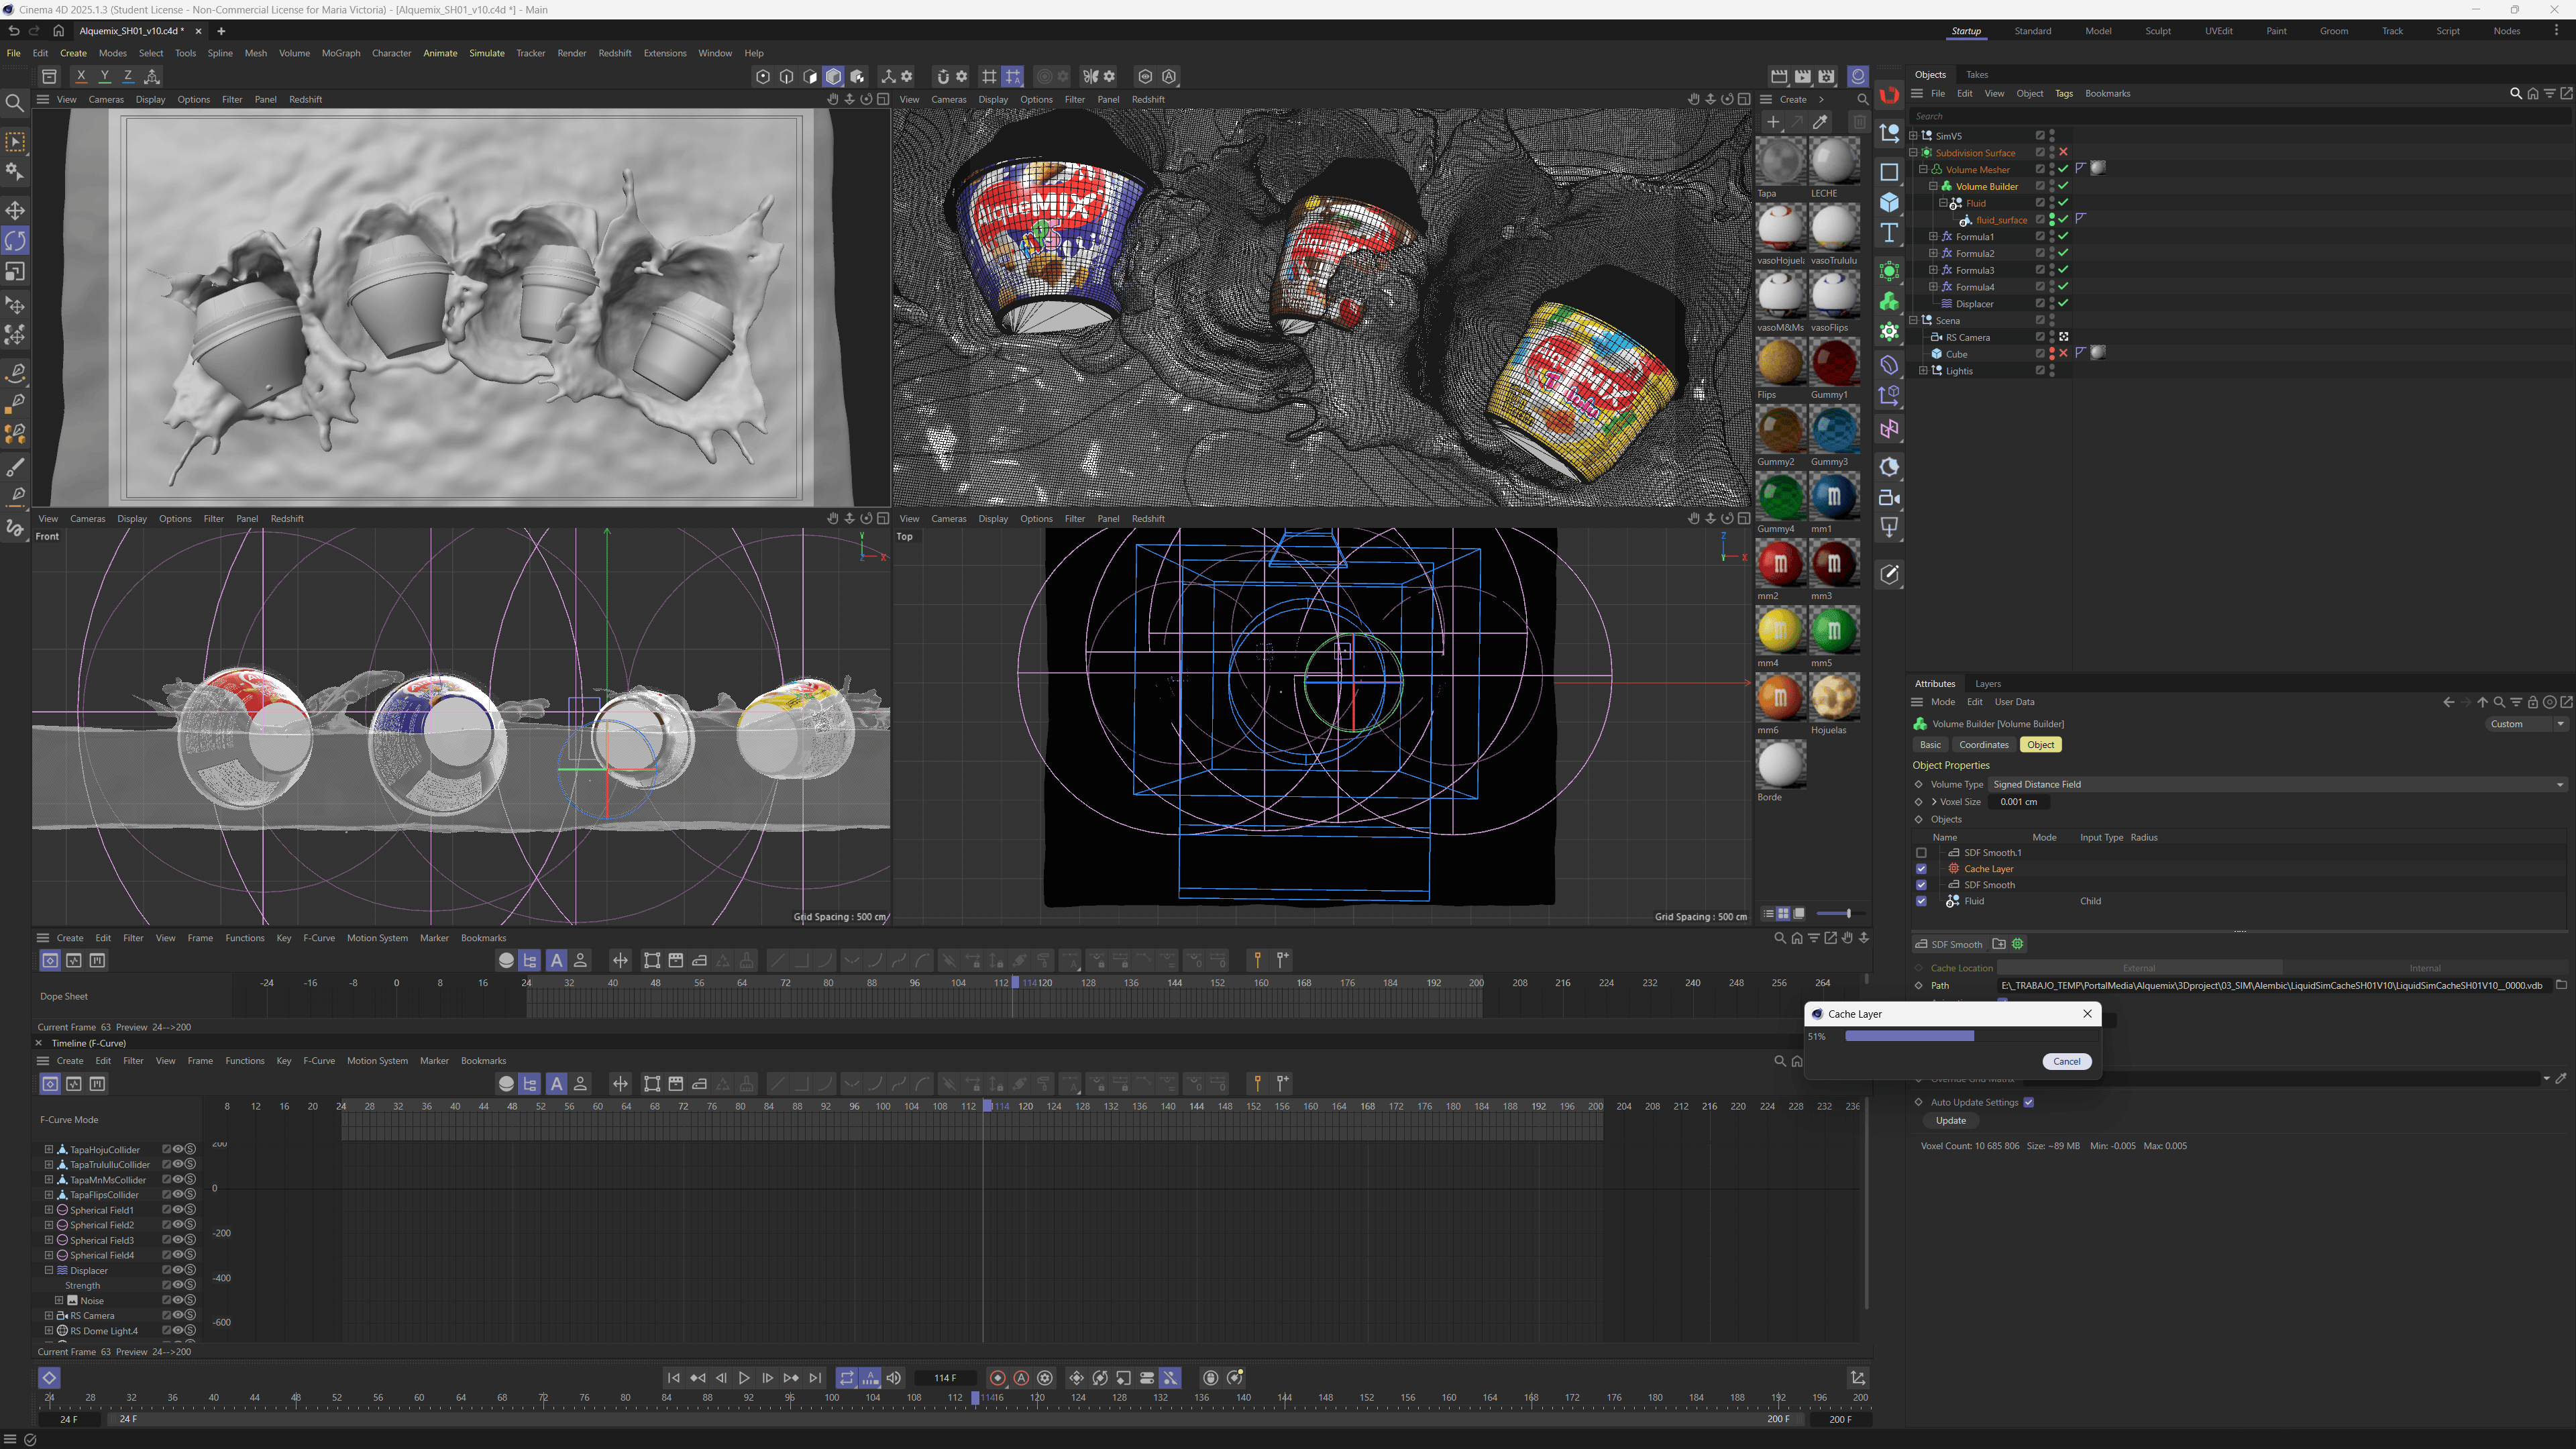Viewport: 2576px width, 1449px height.
Task: Toggle Subdivision Surface enable red X
Action: click(2063, 152)
